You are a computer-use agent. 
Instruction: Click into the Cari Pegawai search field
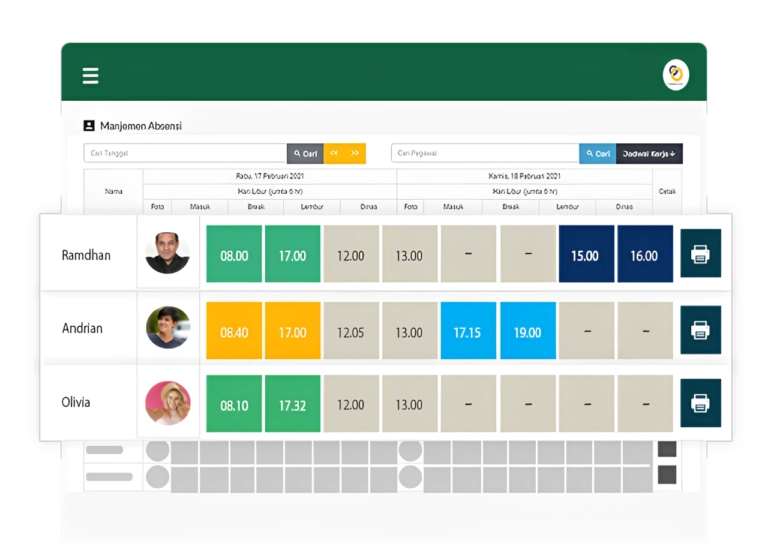485,153
